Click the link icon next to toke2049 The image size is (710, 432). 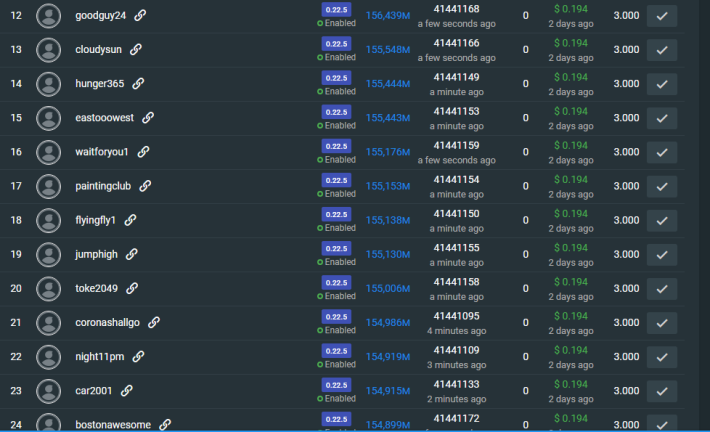(x=132, y=288)
